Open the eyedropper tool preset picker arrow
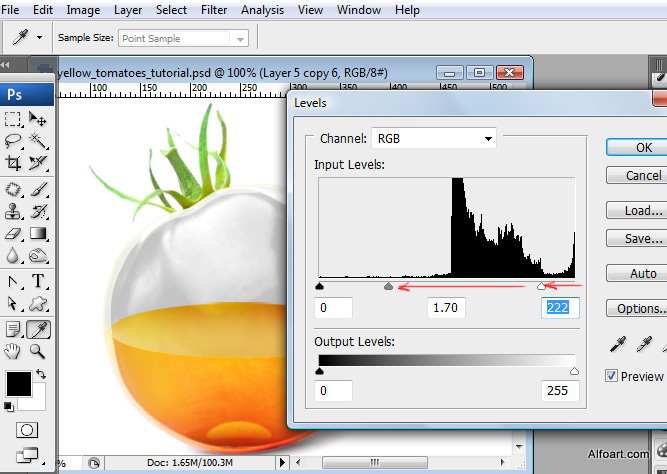This screenshot has height=474, width=667. coord(39,37)
